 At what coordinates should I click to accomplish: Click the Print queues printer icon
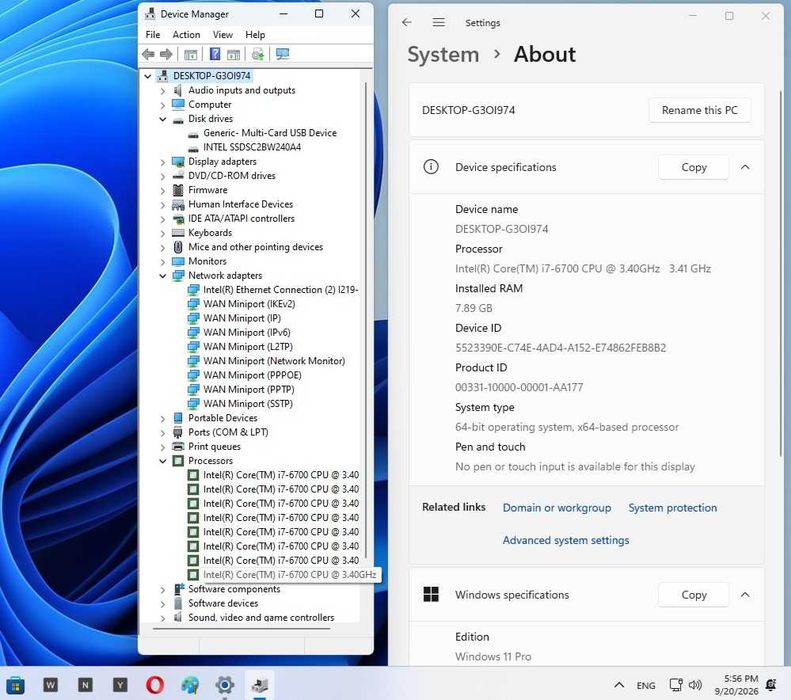pyautogui.click(x=178, y=446)
